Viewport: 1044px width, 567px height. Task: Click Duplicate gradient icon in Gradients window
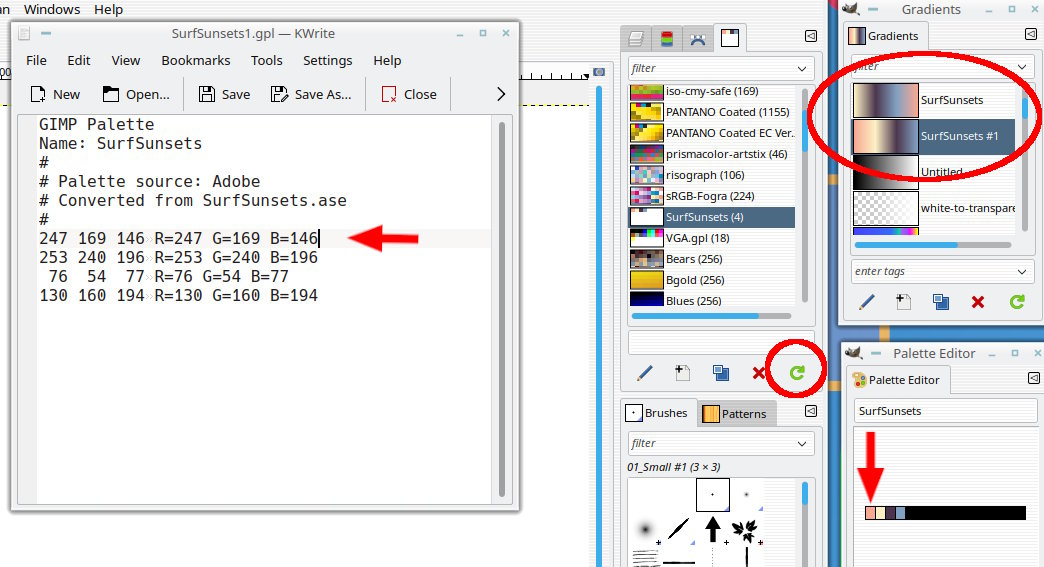pyautogui.click(x=941, y=302)
